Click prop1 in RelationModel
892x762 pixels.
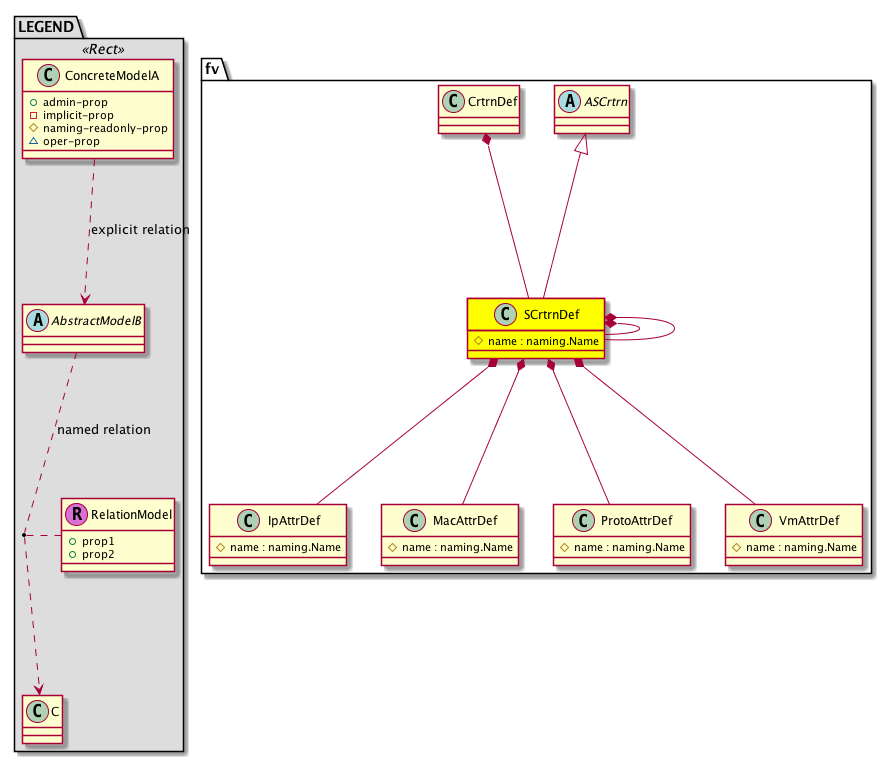point(98,540)
